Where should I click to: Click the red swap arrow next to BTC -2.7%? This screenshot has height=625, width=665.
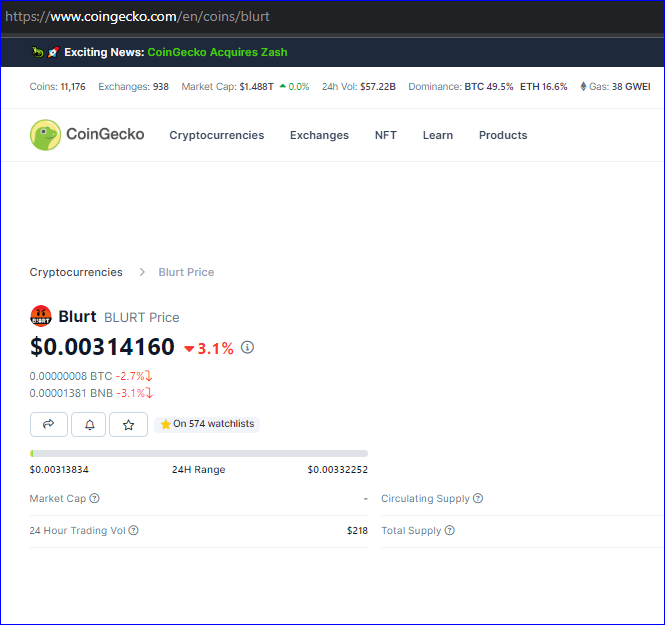click(148, 376)
